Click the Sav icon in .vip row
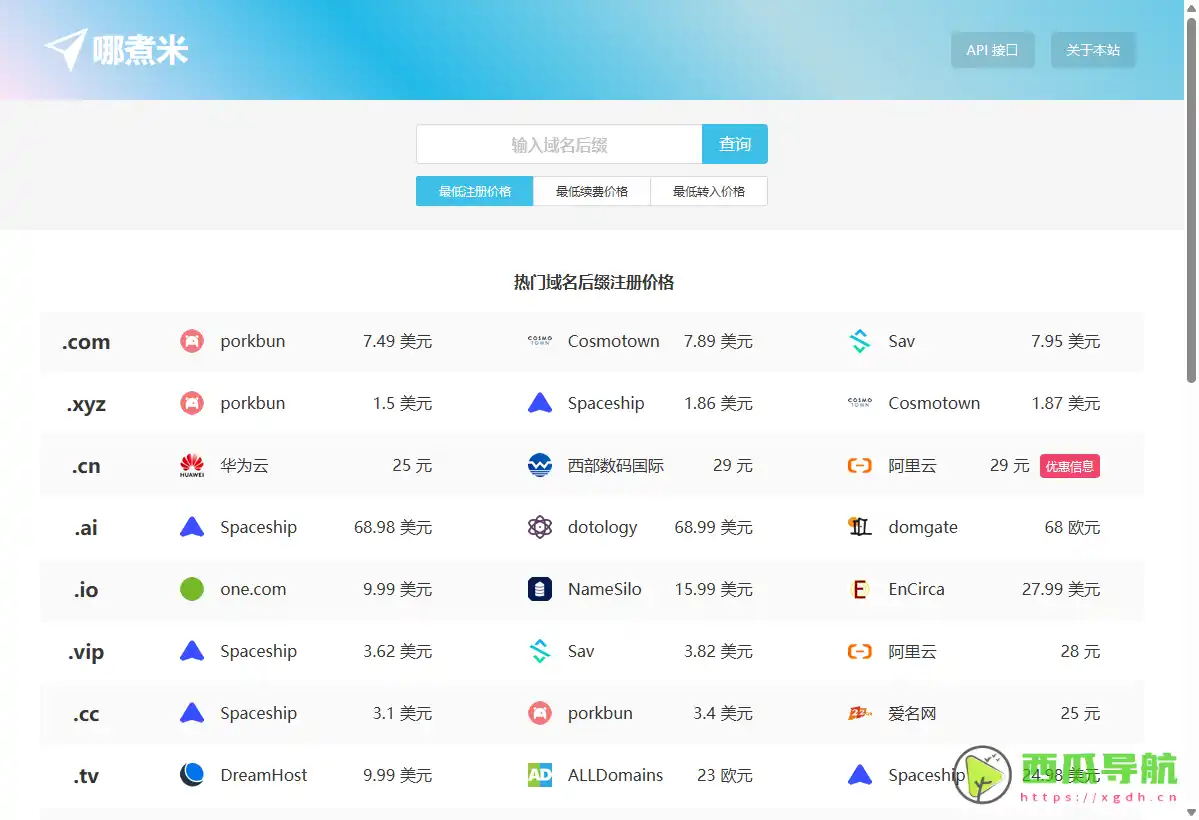 point(540,651)
